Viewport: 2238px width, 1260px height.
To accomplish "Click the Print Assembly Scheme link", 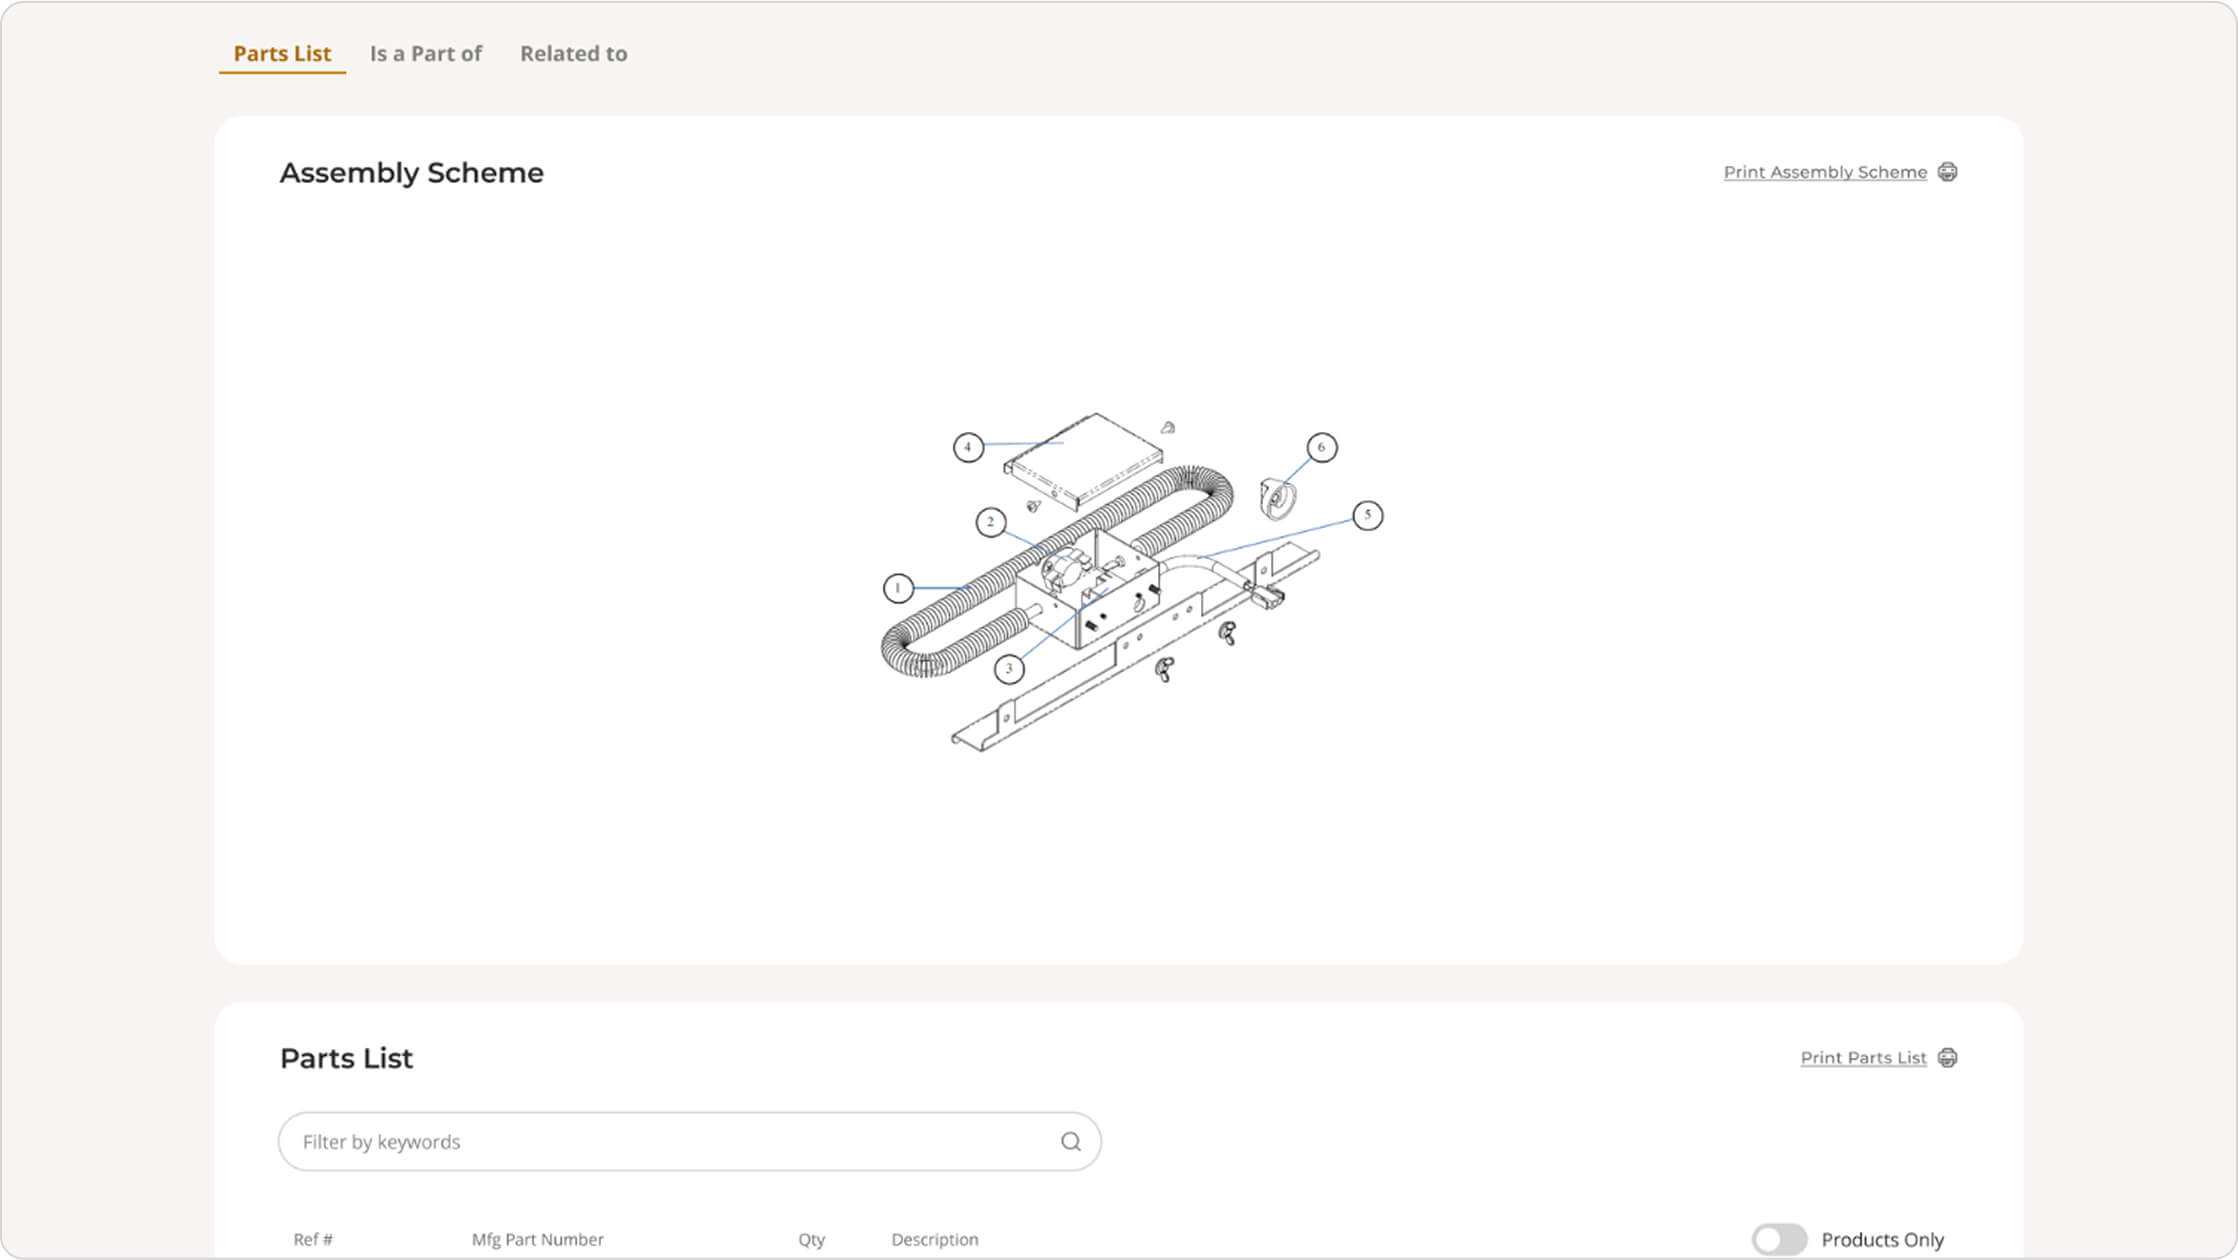I will 1825,172.
